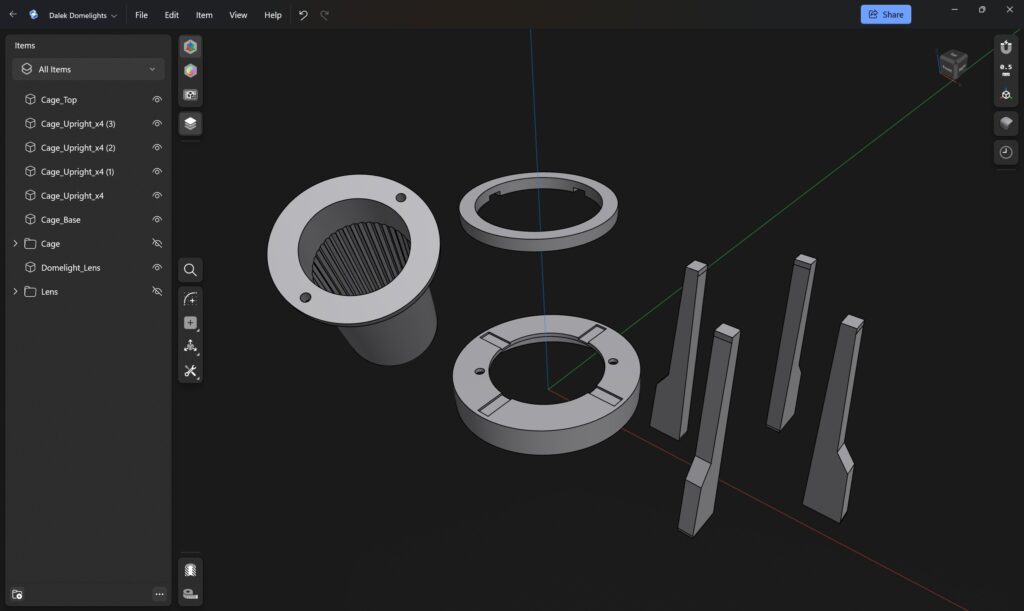The width and height of the screenshot is (1024, 611).
Task: Hide the Cage_Top item
Action: [x=157, y=100]
